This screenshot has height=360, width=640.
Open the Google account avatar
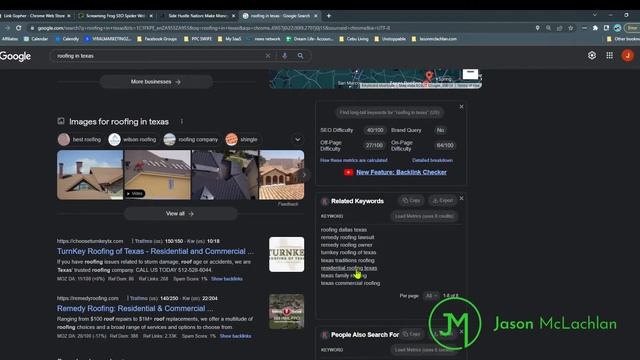(627, 56)
